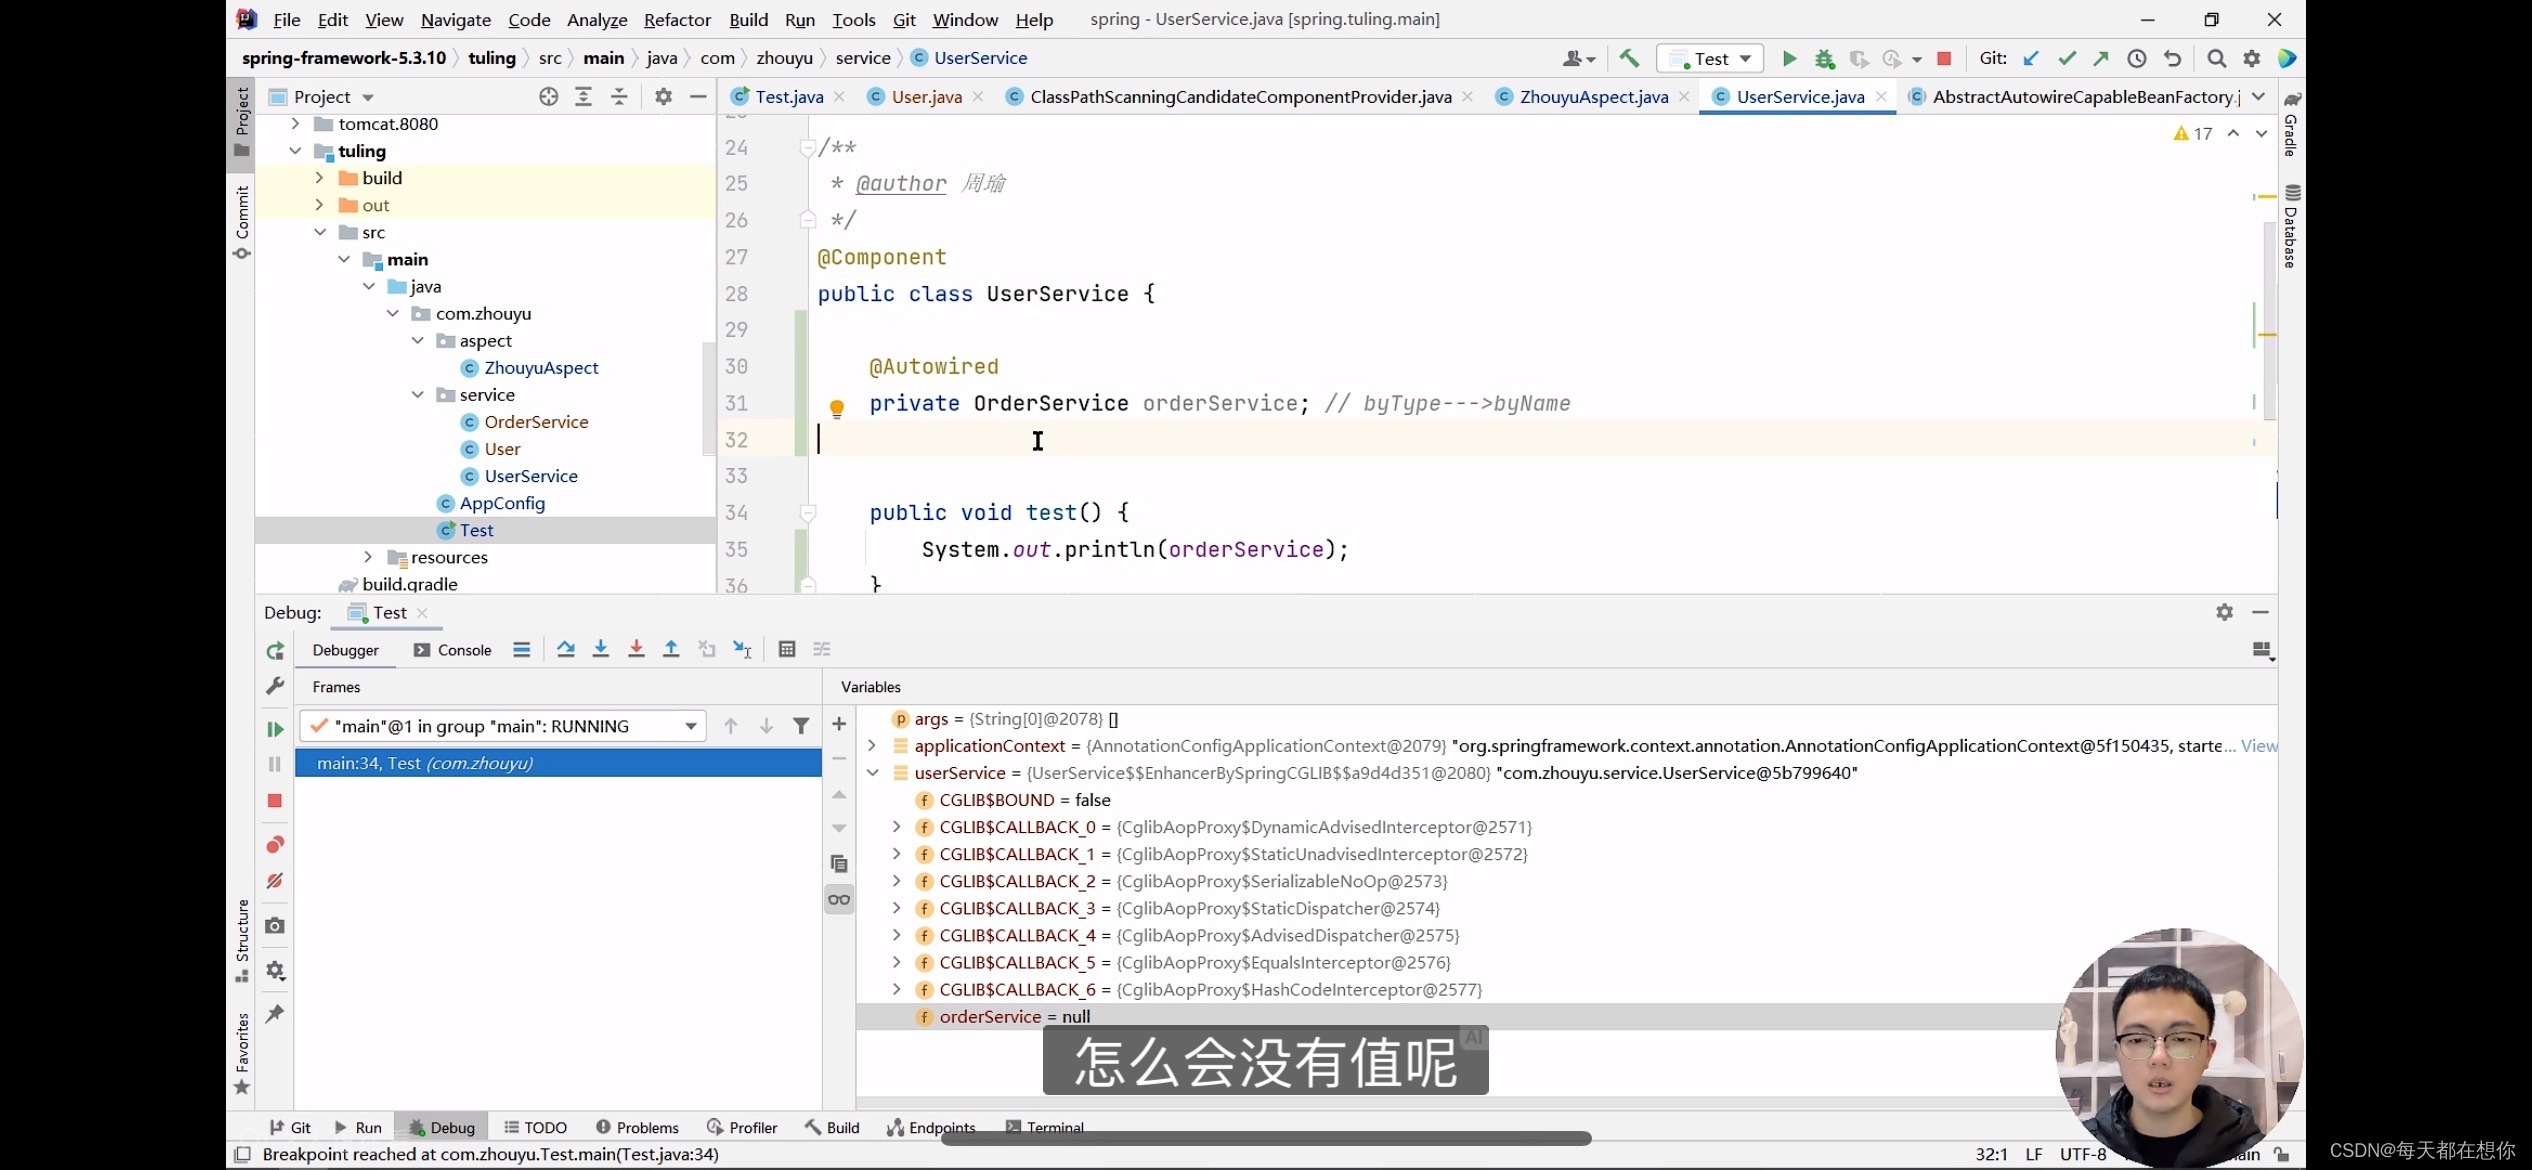Add a new watch with plus icon
Image resolution: width=2532 pixels, height=1170 pixels.
point(839,724)
